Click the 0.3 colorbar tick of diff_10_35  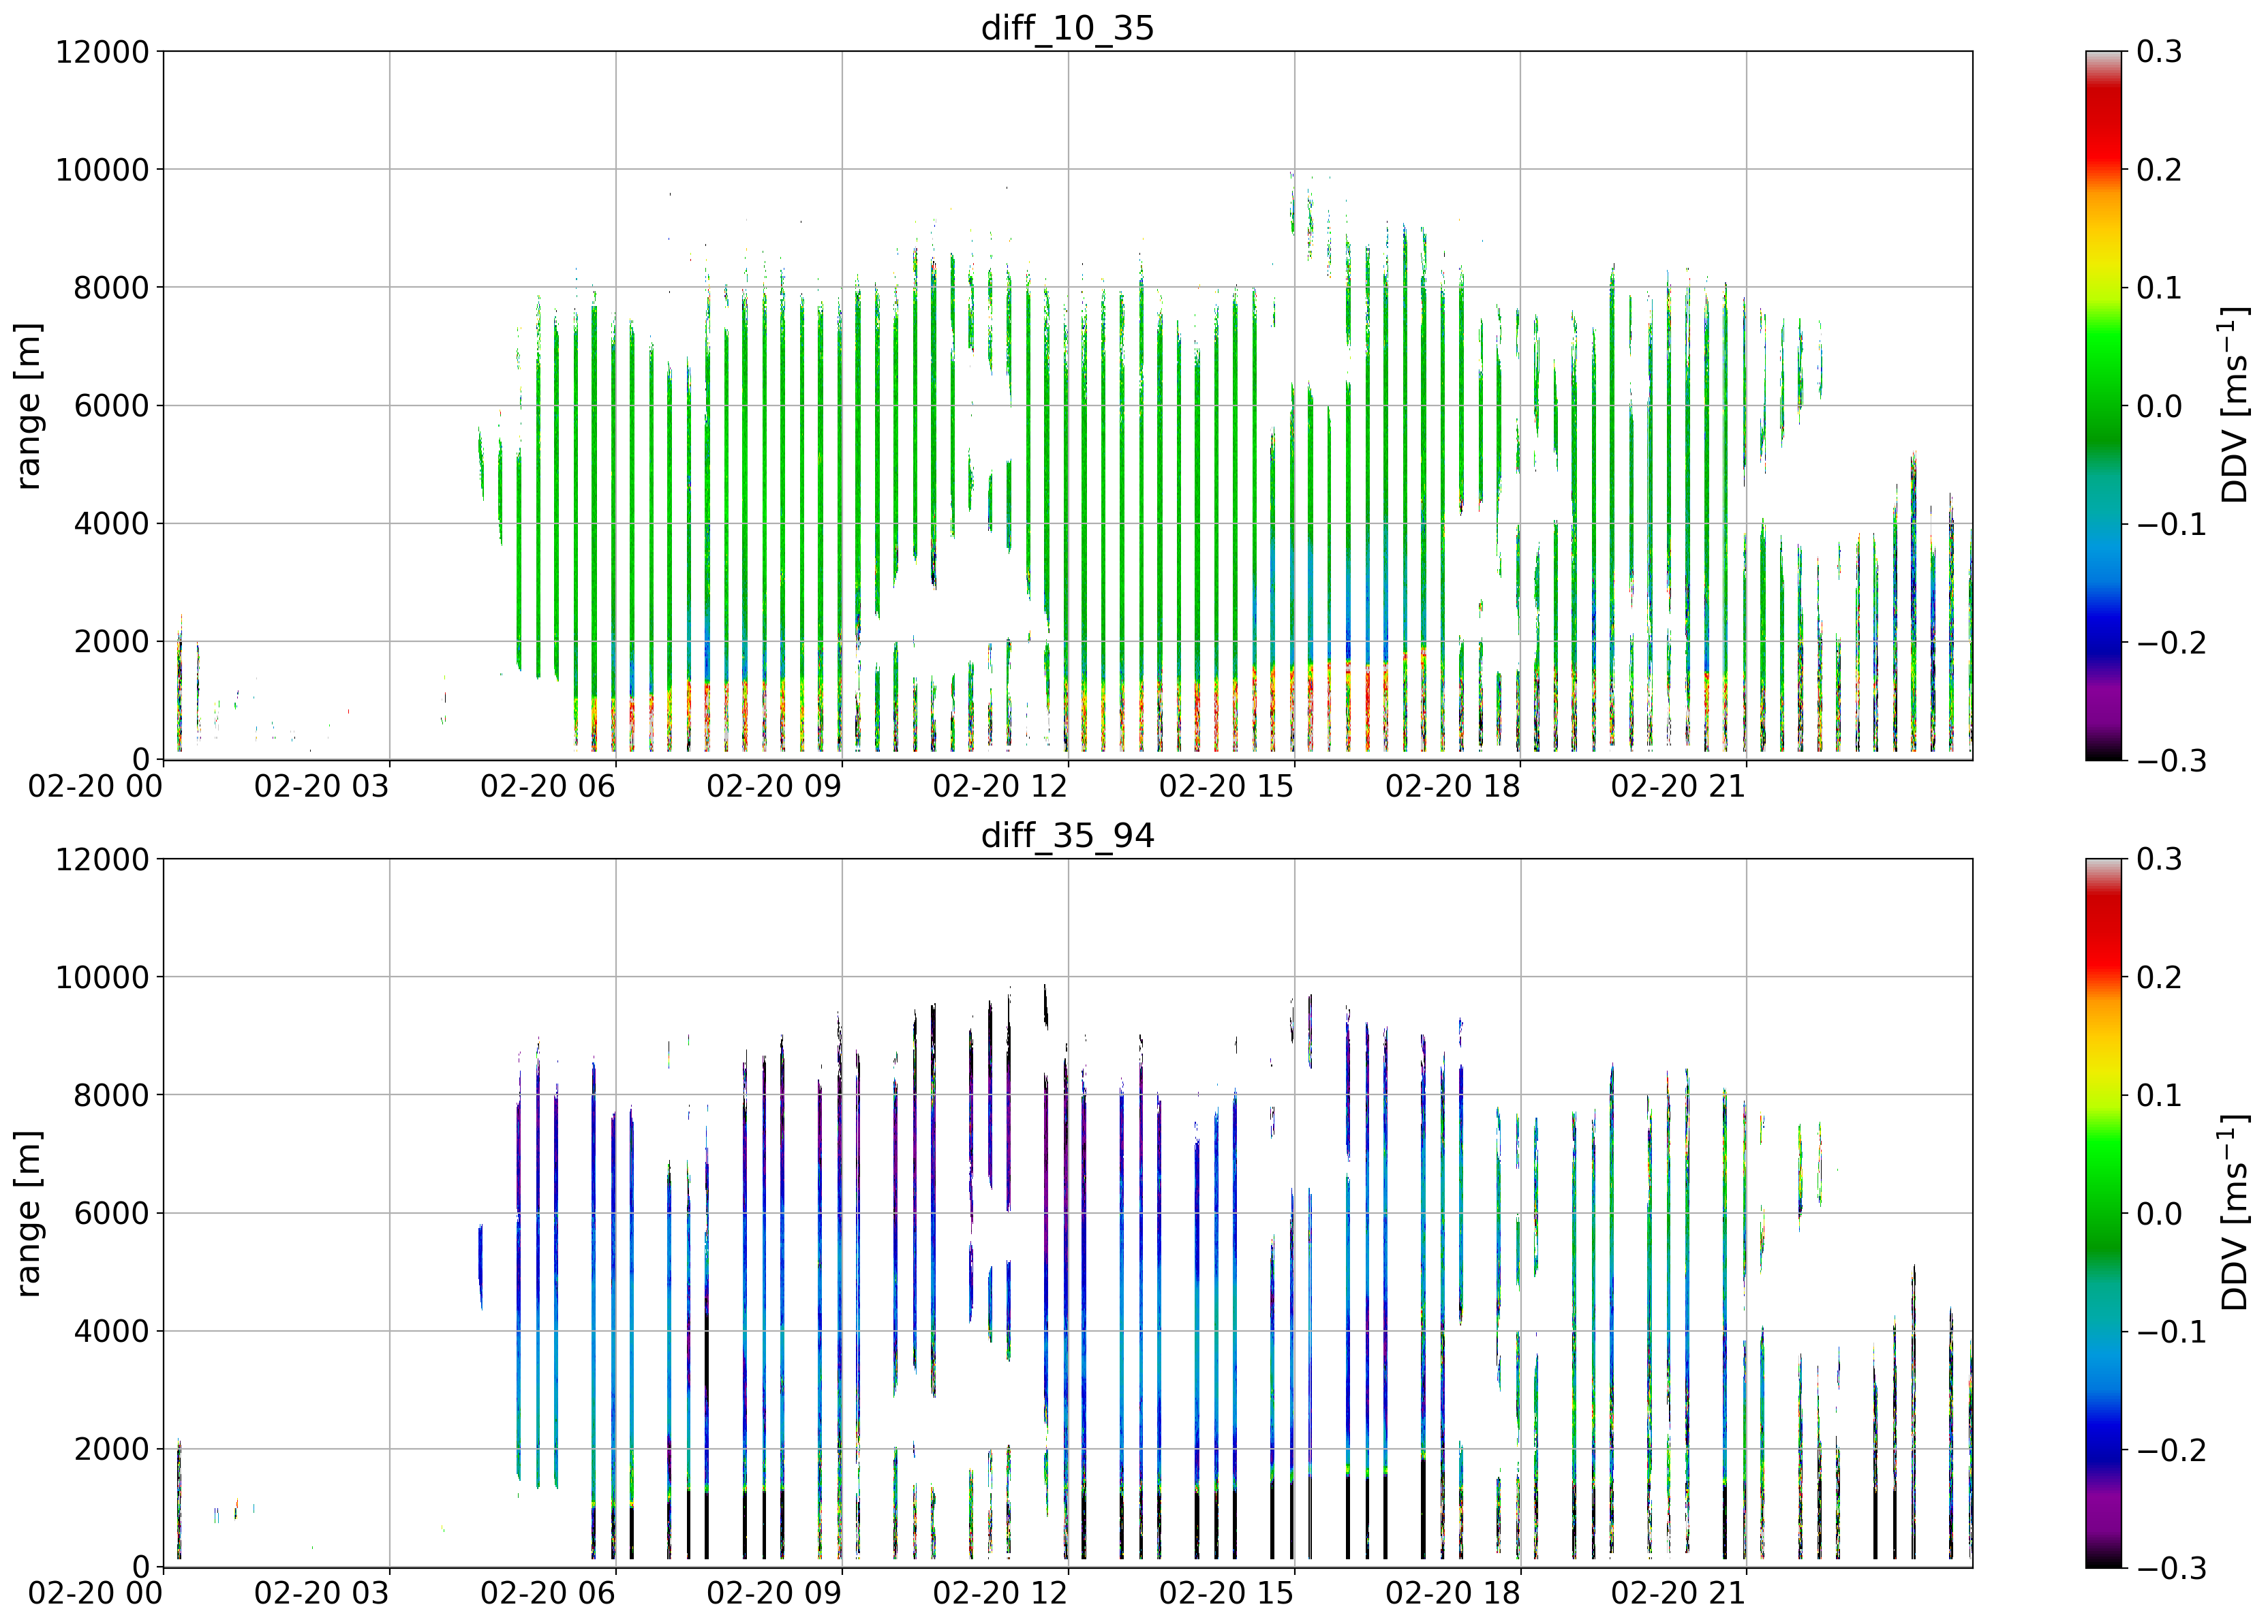click(x=2159, y=52)
